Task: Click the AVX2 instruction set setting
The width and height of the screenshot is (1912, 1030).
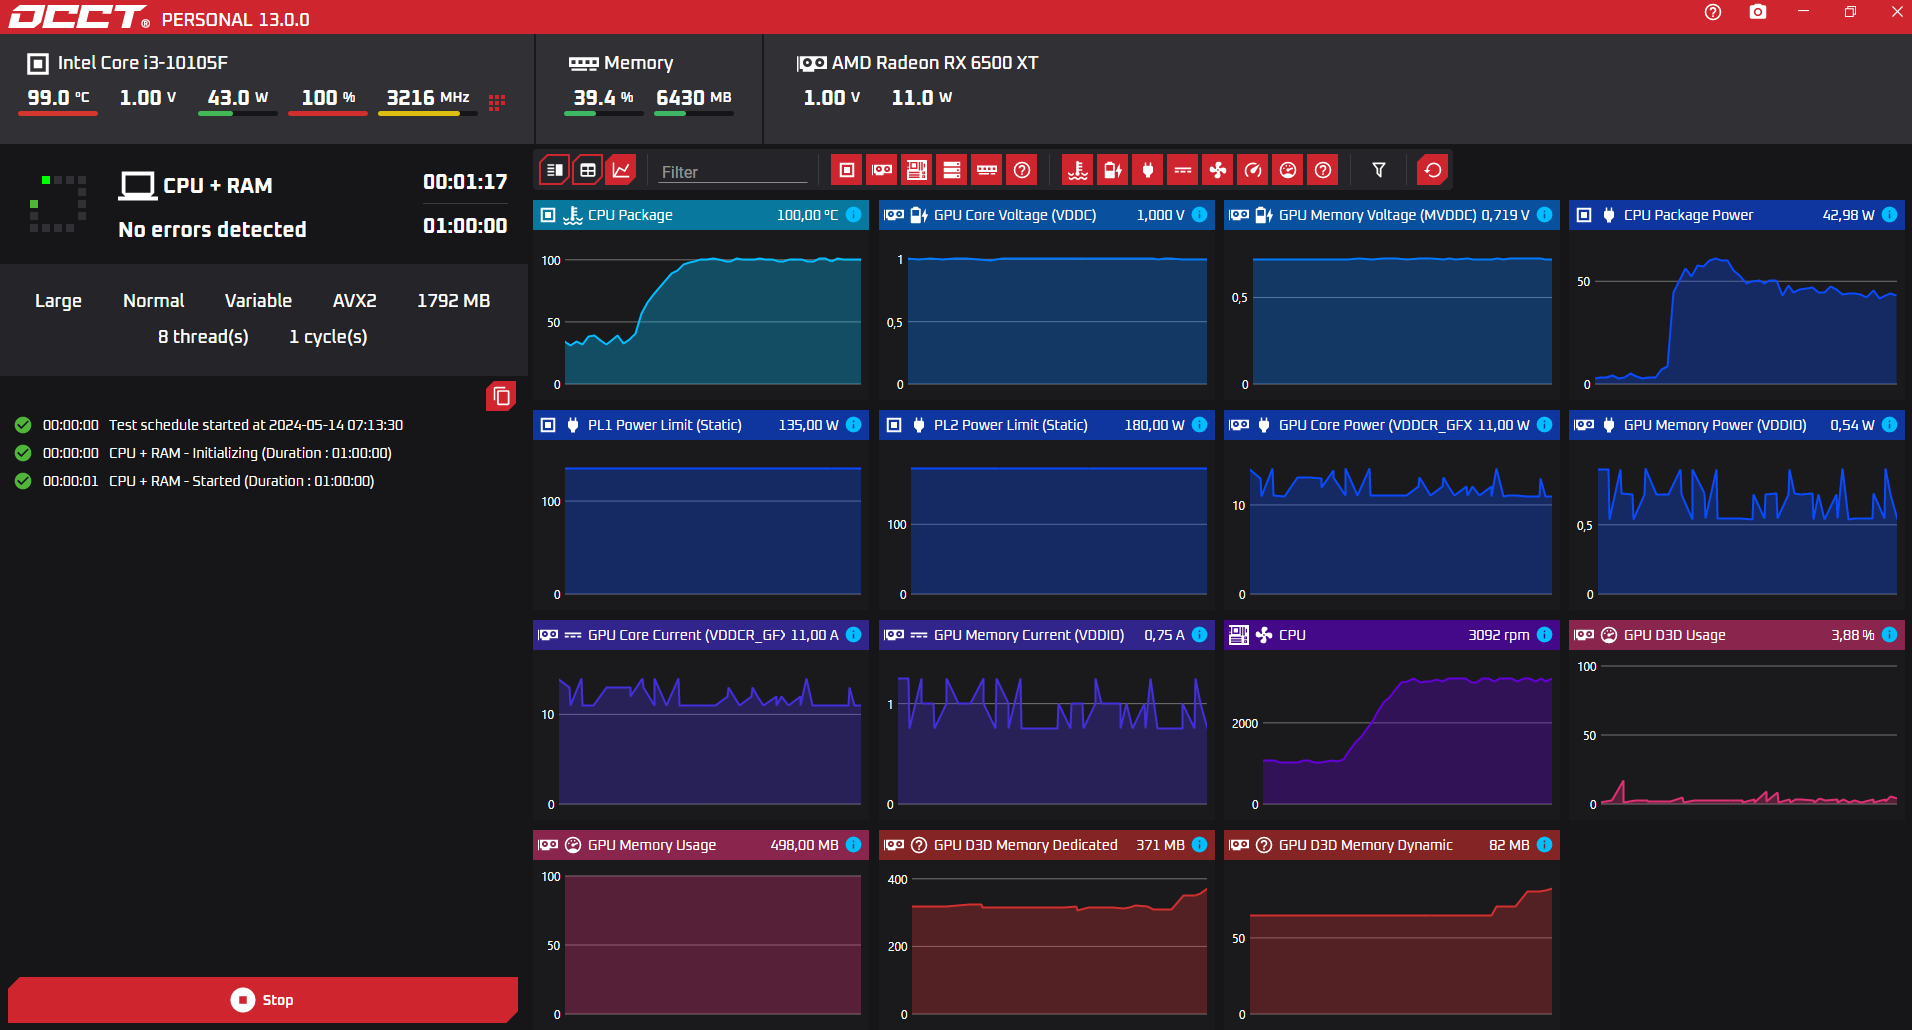Action: 355,301
